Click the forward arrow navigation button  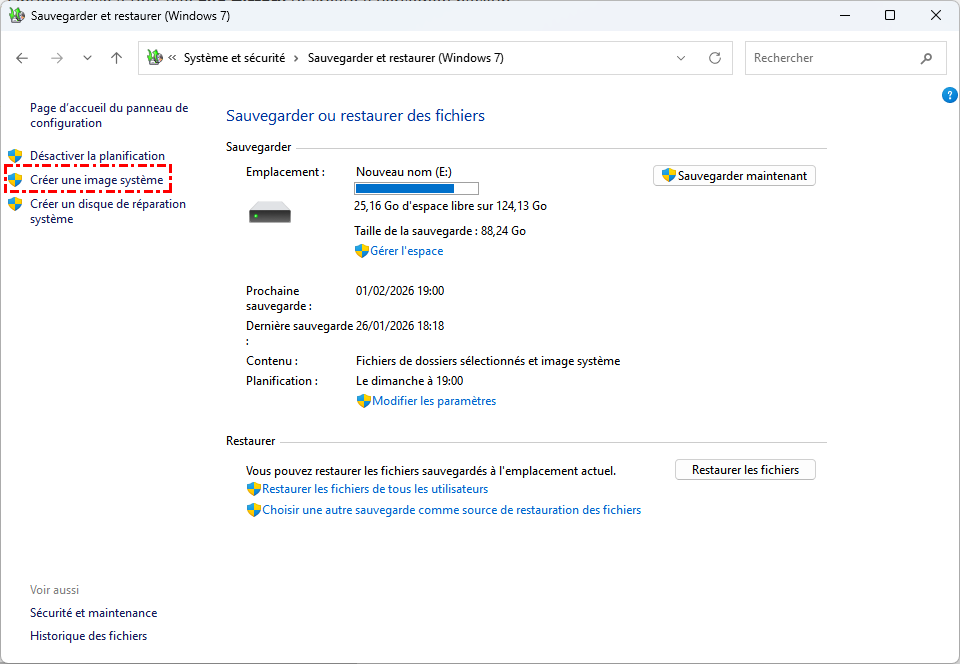[56, 58]
